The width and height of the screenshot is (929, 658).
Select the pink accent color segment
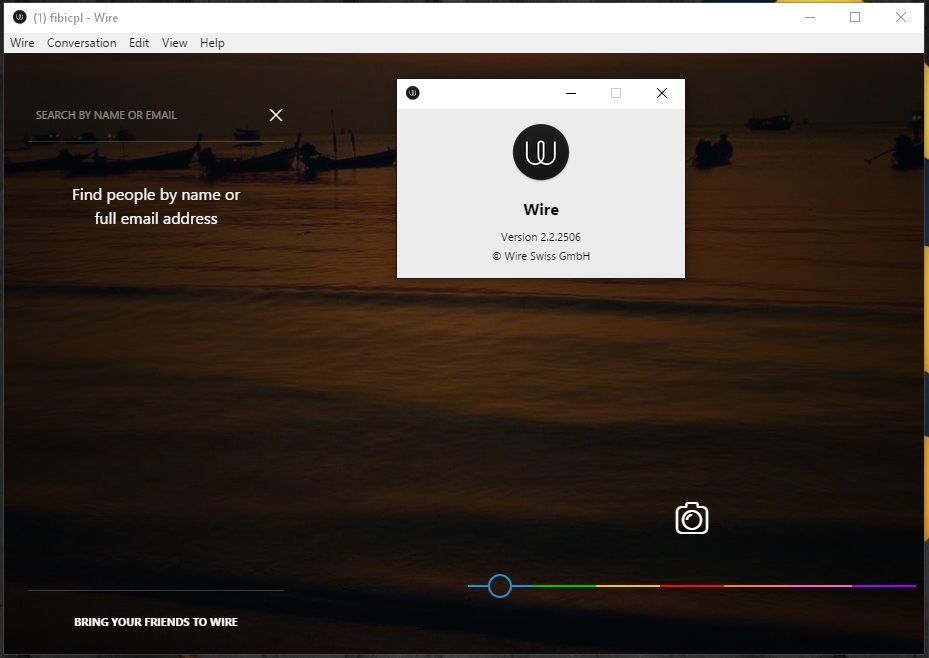(x=820, y=586)
